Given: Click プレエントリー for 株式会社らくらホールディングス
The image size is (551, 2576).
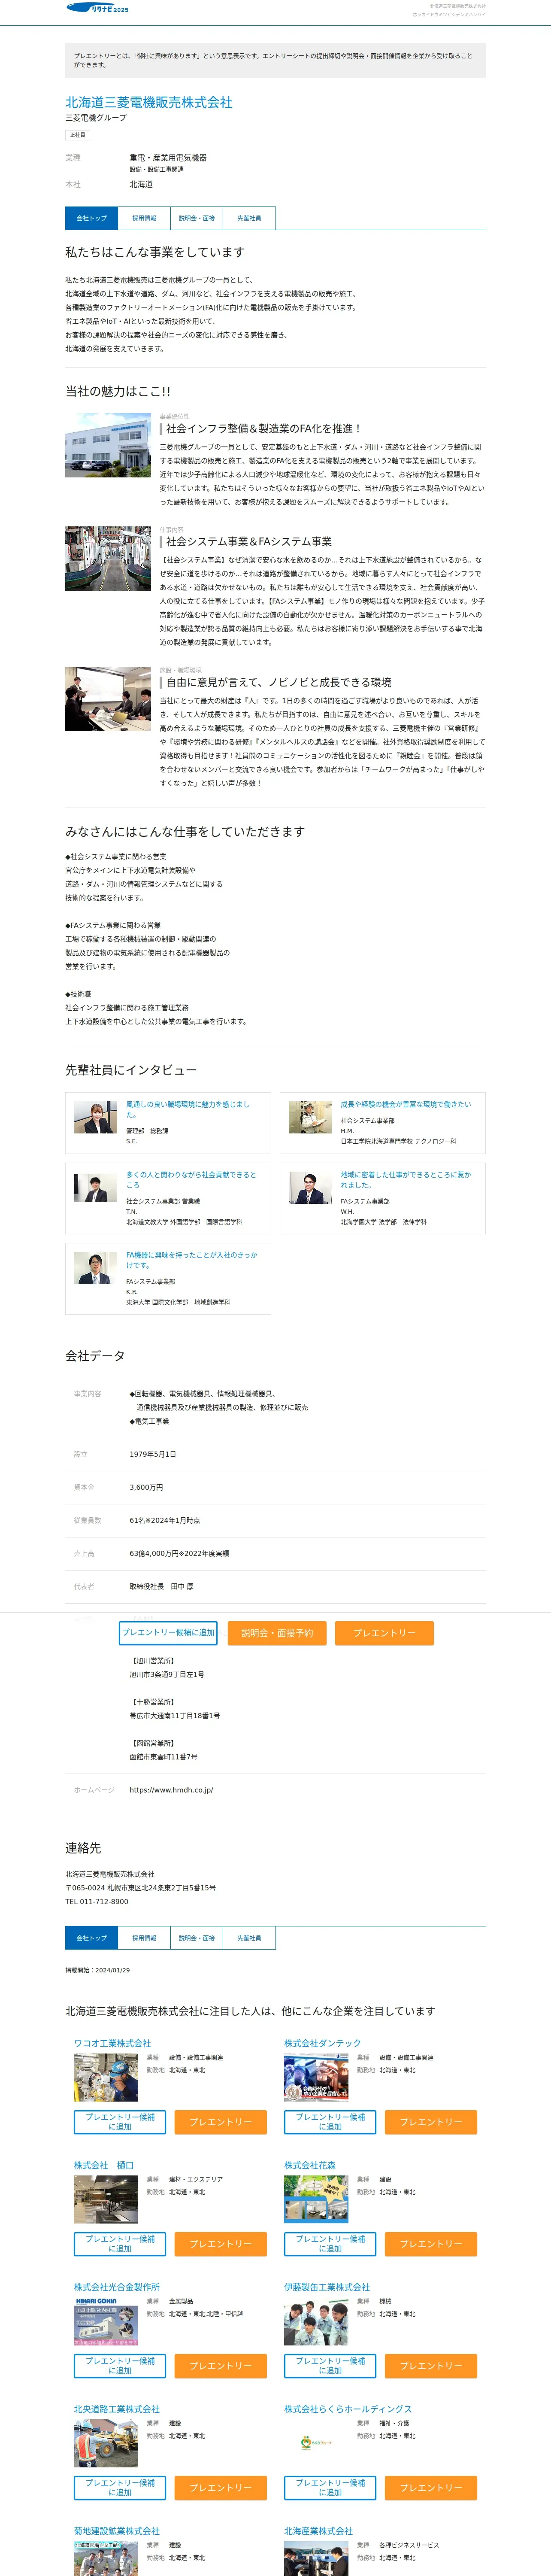Looking at the screenshot, I should pyautogui.click(x=431, y=2487).
